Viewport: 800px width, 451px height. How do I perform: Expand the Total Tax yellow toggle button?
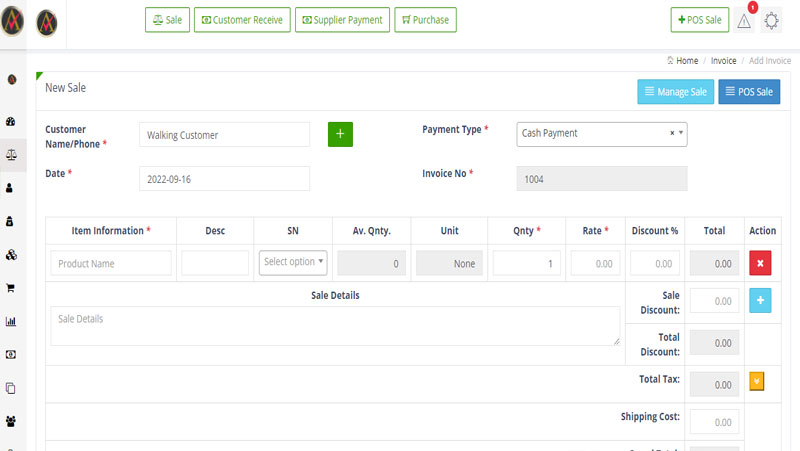(x=756, y=381)
